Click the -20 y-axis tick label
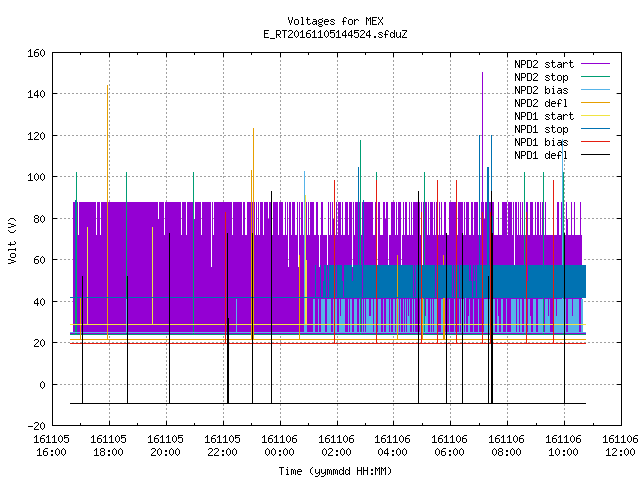Viewport: 640px width, 480px height. click(36, 426)
